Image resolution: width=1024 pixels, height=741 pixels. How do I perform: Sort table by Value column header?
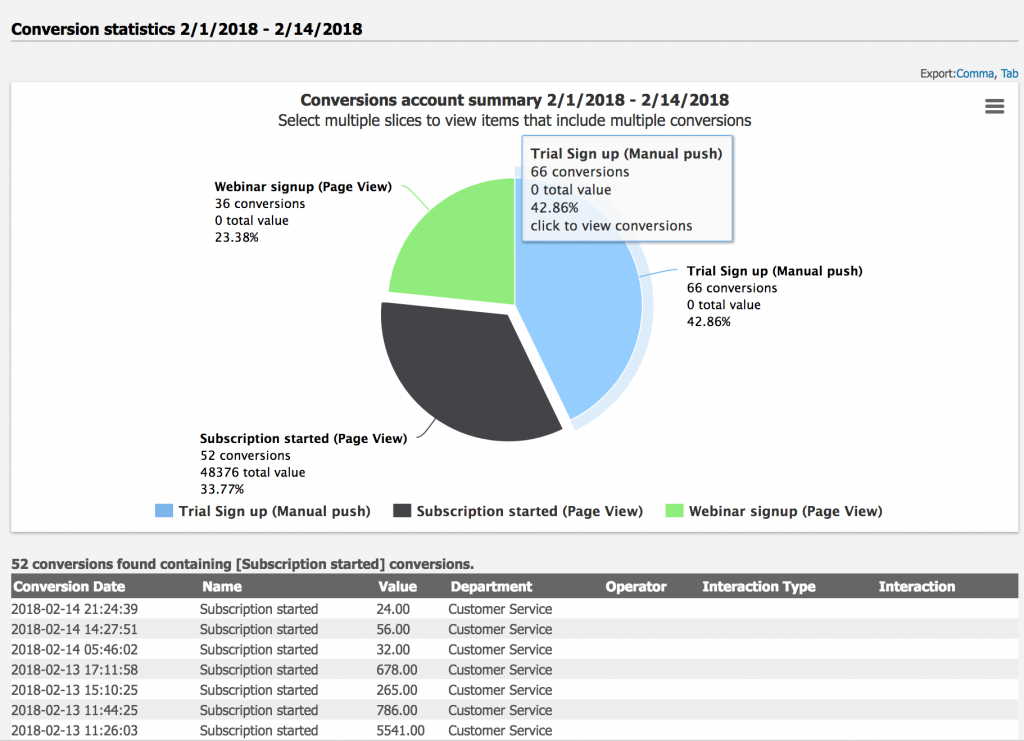tap(397, 587)
